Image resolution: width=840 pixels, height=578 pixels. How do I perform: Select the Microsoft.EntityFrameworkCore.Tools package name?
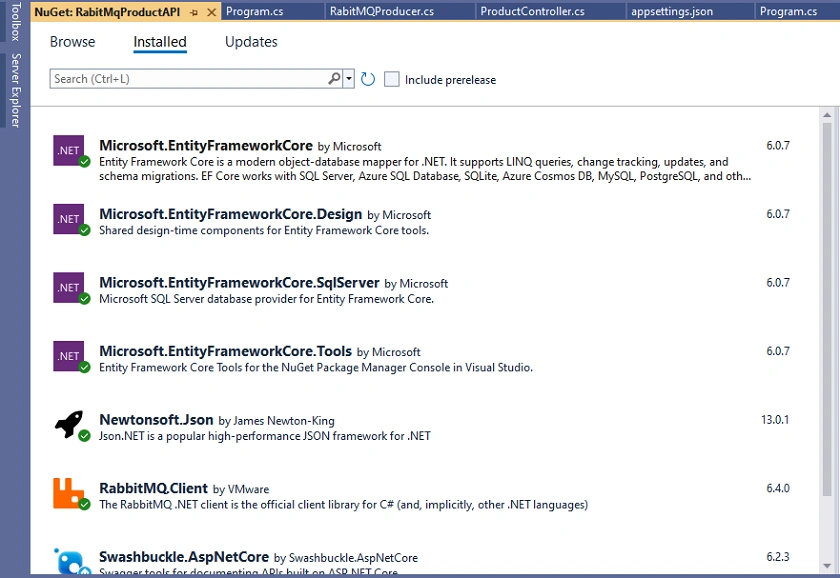[226, 351]
